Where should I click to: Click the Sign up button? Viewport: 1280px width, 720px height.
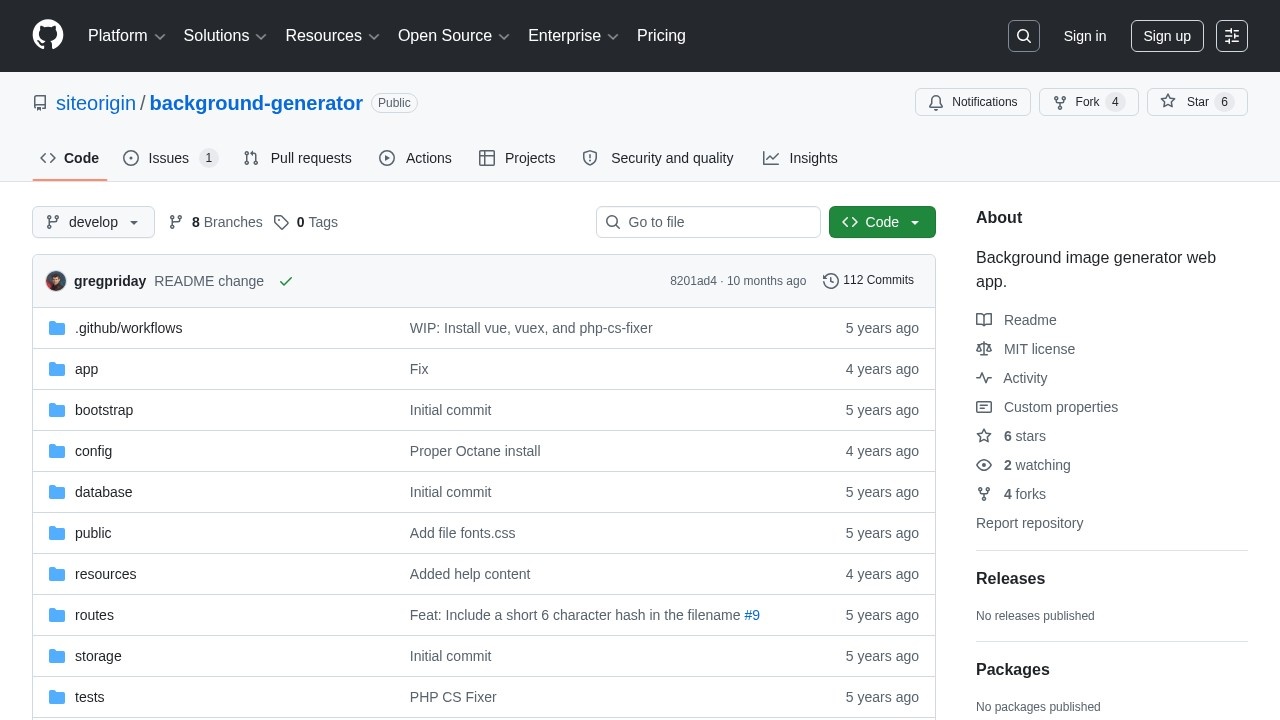pos(1167,36)
